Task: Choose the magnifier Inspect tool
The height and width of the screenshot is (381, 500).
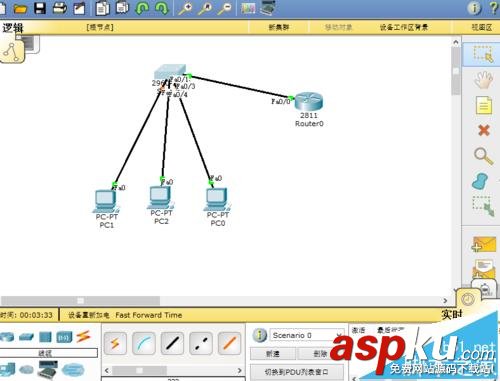Action: point(483,156)
